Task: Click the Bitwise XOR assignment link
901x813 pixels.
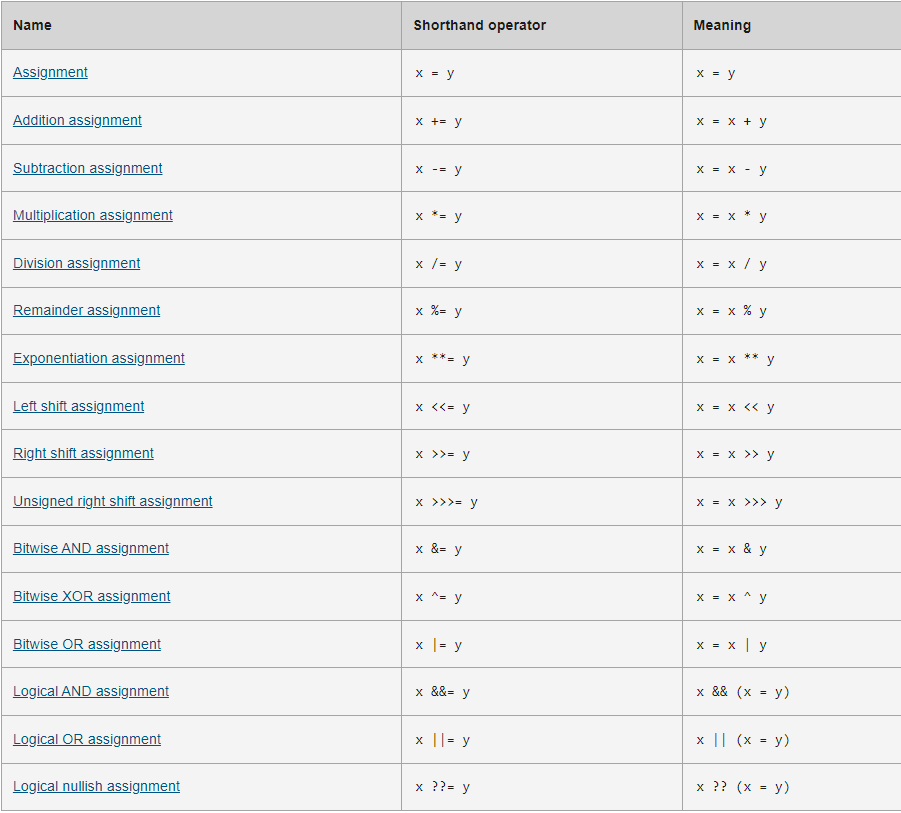Action: [x=91, y=596]
